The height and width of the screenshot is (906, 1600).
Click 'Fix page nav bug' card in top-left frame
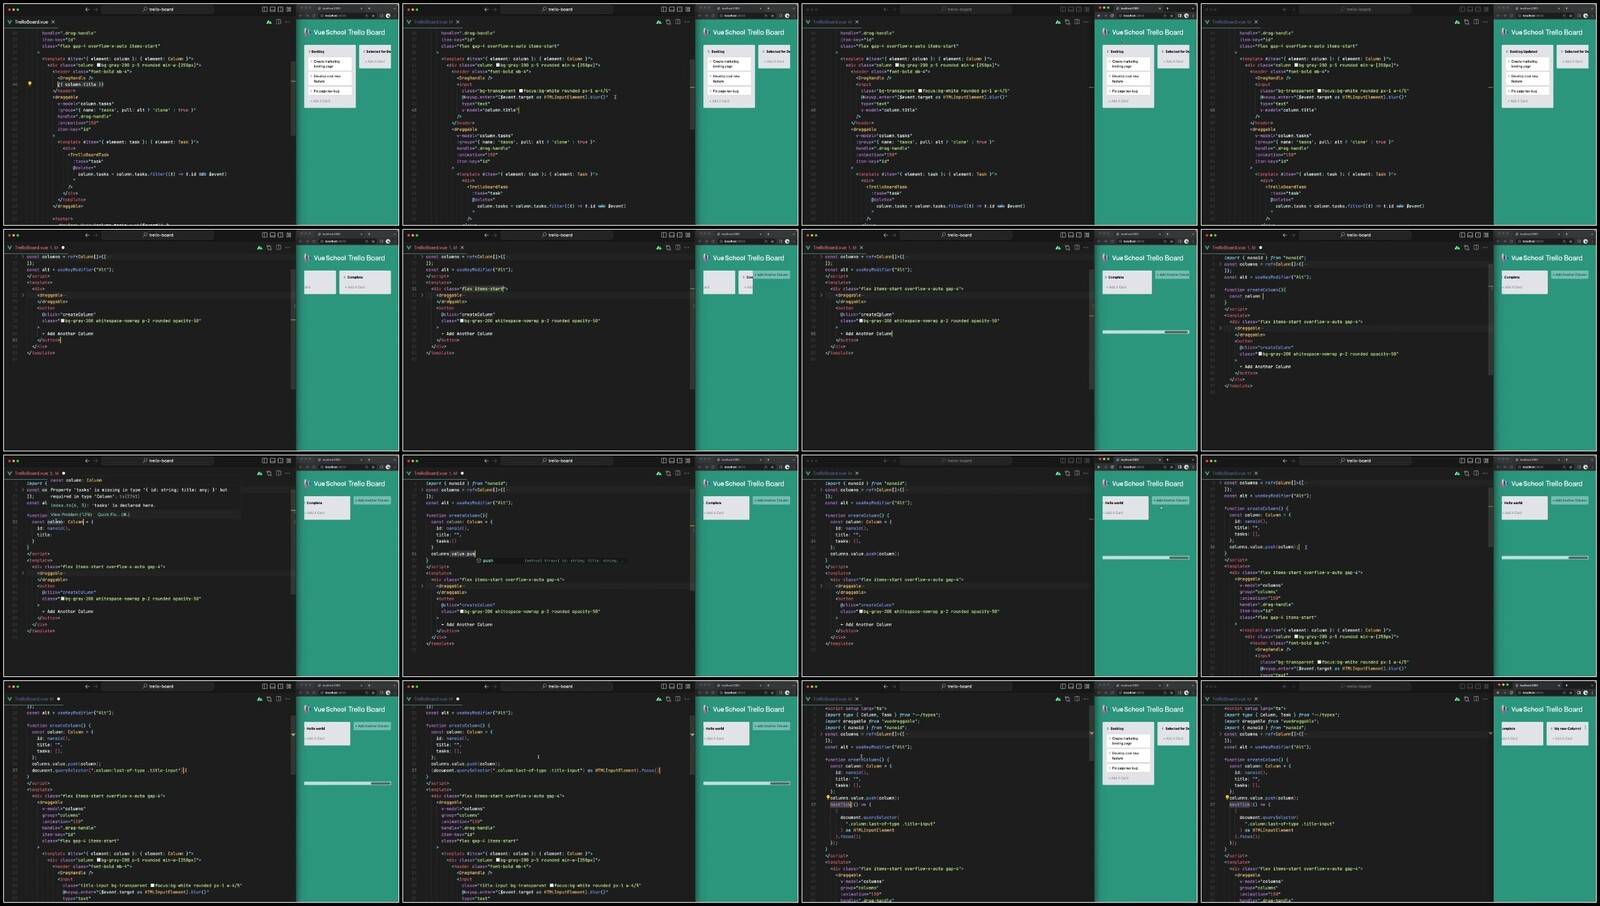[330, 91]
